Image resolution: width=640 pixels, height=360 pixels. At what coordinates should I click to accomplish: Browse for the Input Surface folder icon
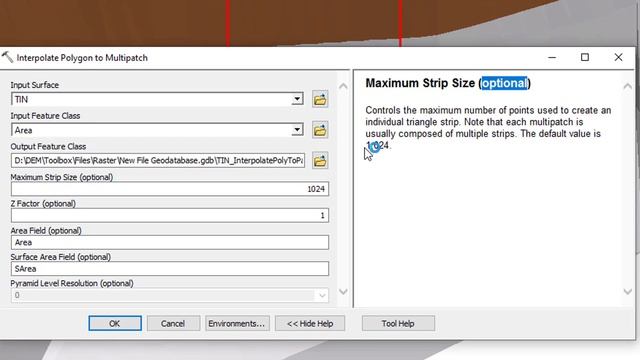pos(320,99)
